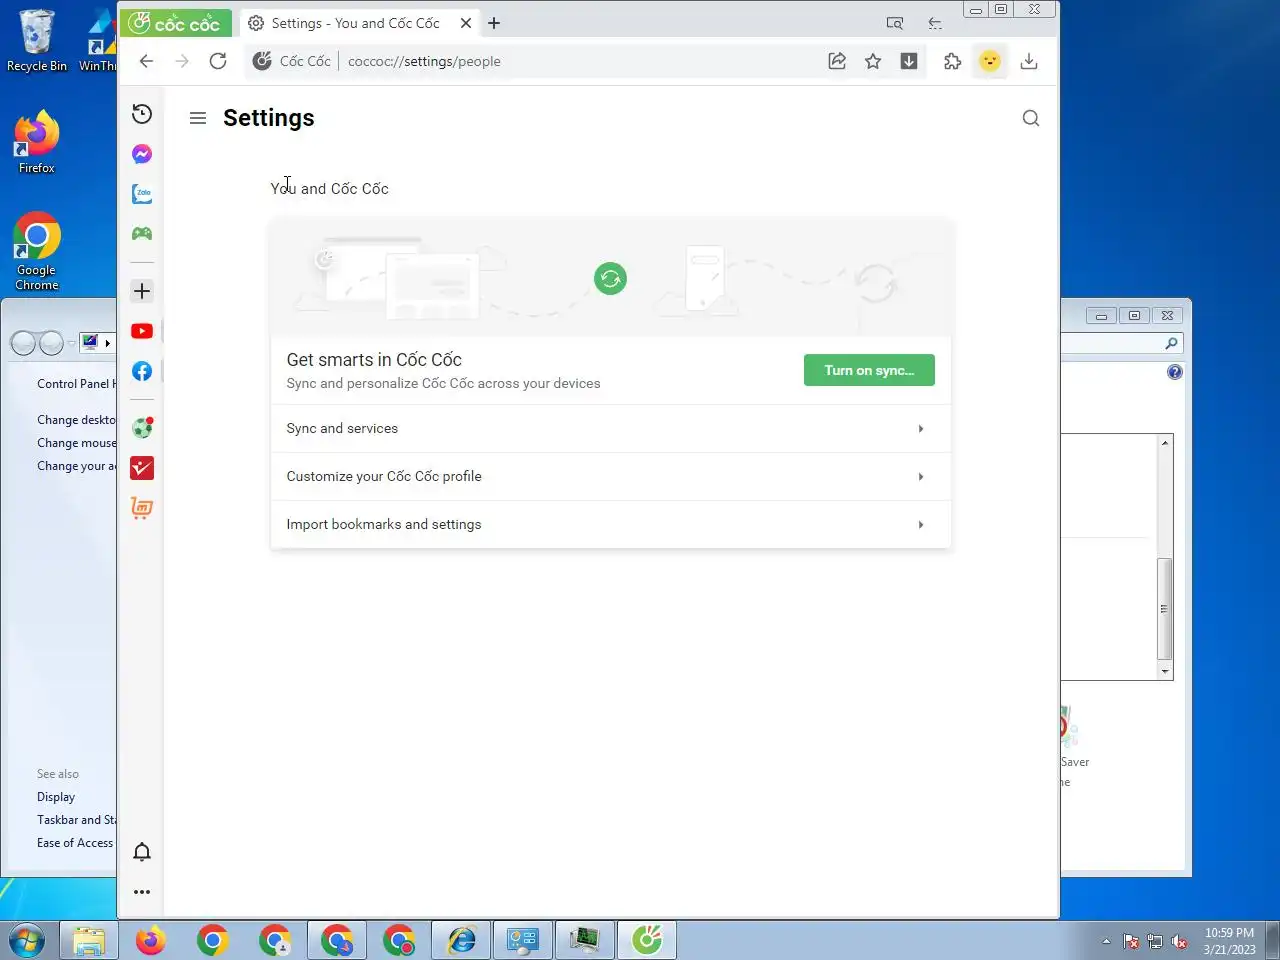Go back to previous page
The height and width of the screenshot is (960, 1280).
146,61
